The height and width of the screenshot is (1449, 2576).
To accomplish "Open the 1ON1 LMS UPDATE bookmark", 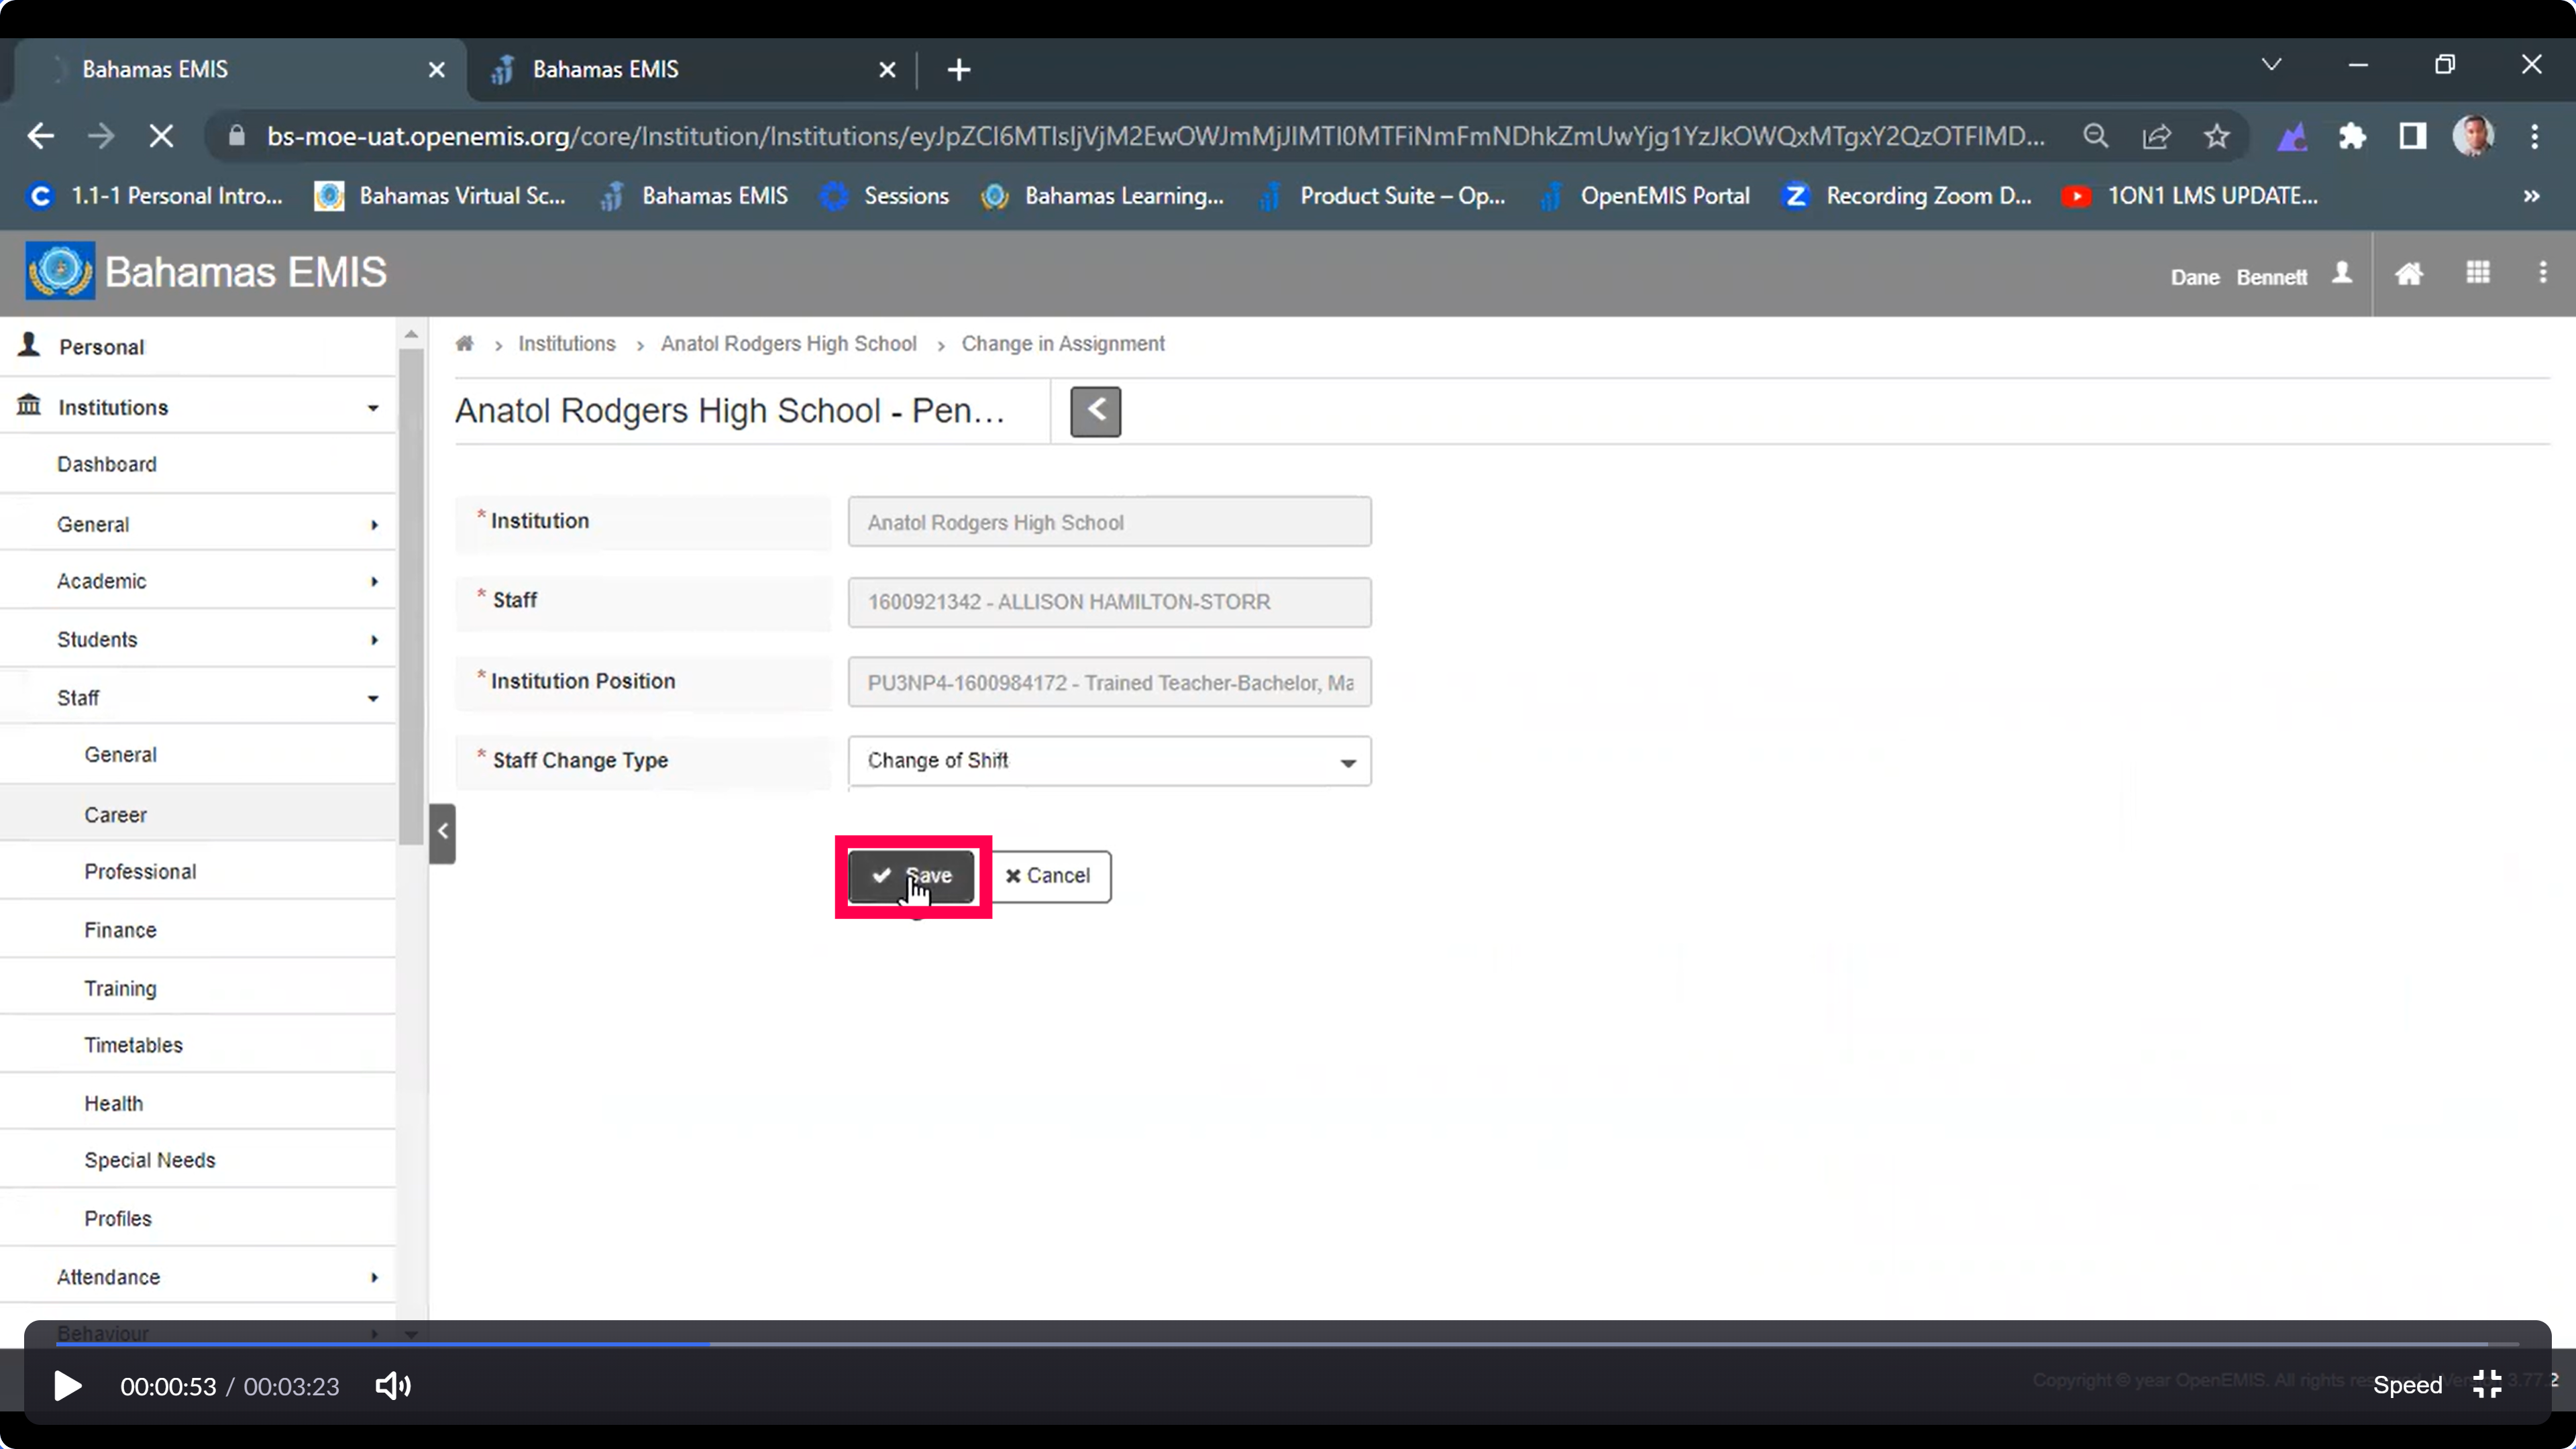I will pos(2190,196).
